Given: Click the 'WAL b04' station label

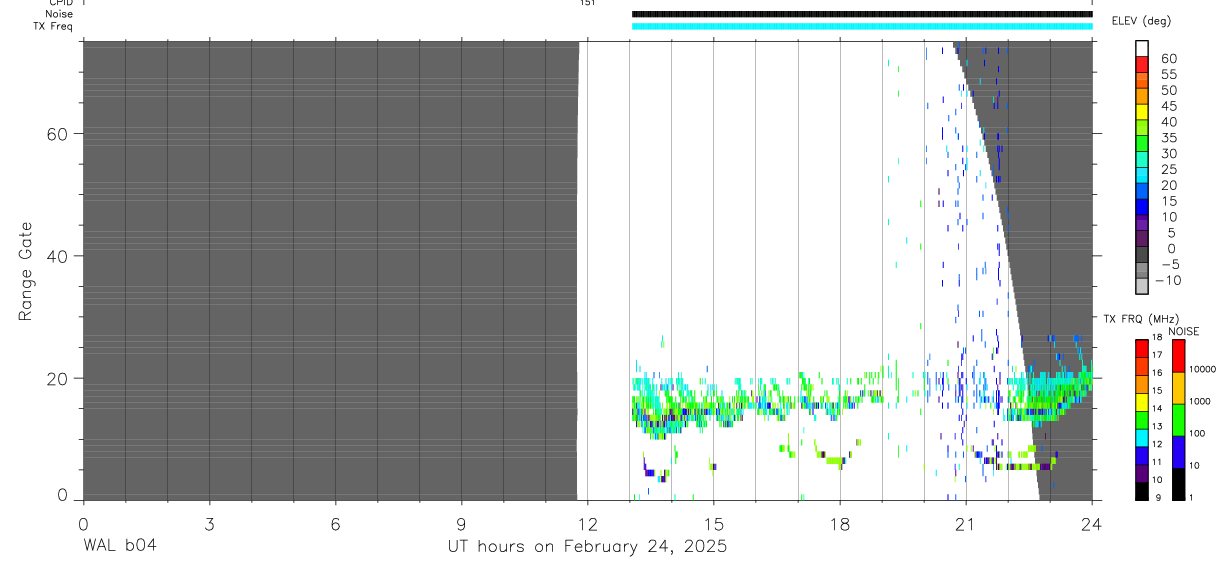Looking at the screenshot, I should pos(120,547).
